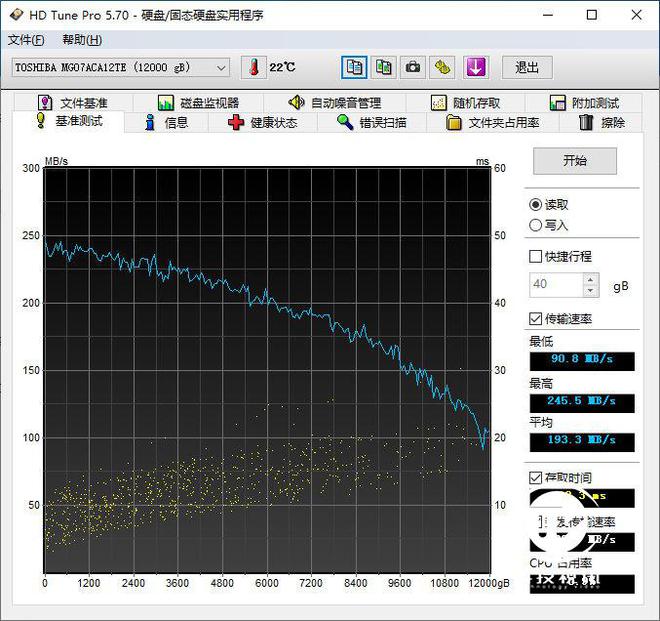Image resolution: width=660 pixels, height=621 pixels.
Task: Open the 帮助(H) menu
Action: [x=82, y=40]
